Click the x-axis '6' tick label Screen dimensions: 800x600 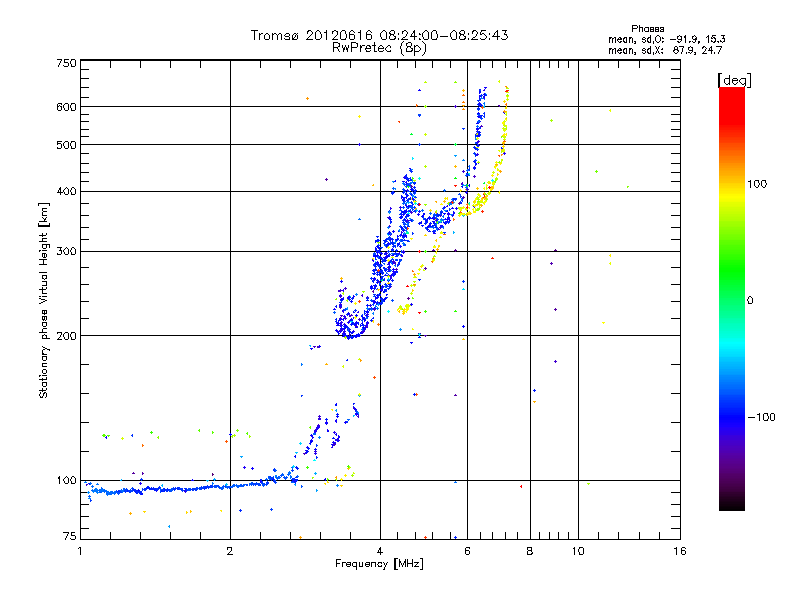coord(467,551)
